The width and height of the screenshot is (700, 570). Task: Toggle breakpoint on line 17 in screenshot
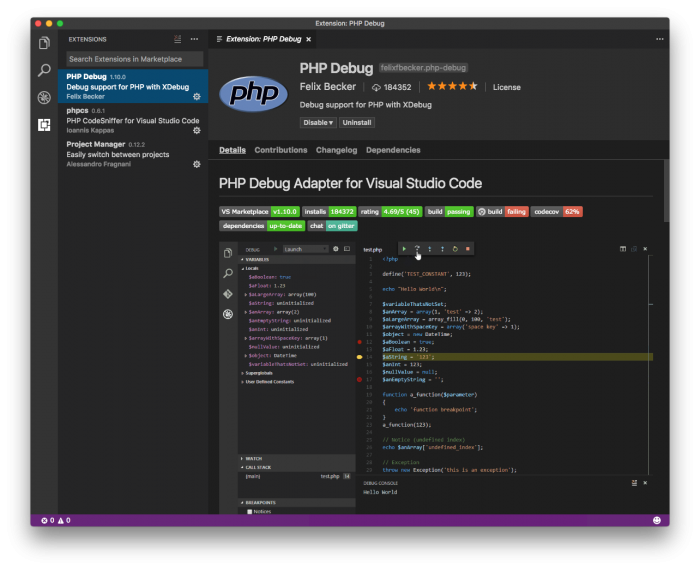(x=359, y=380)
